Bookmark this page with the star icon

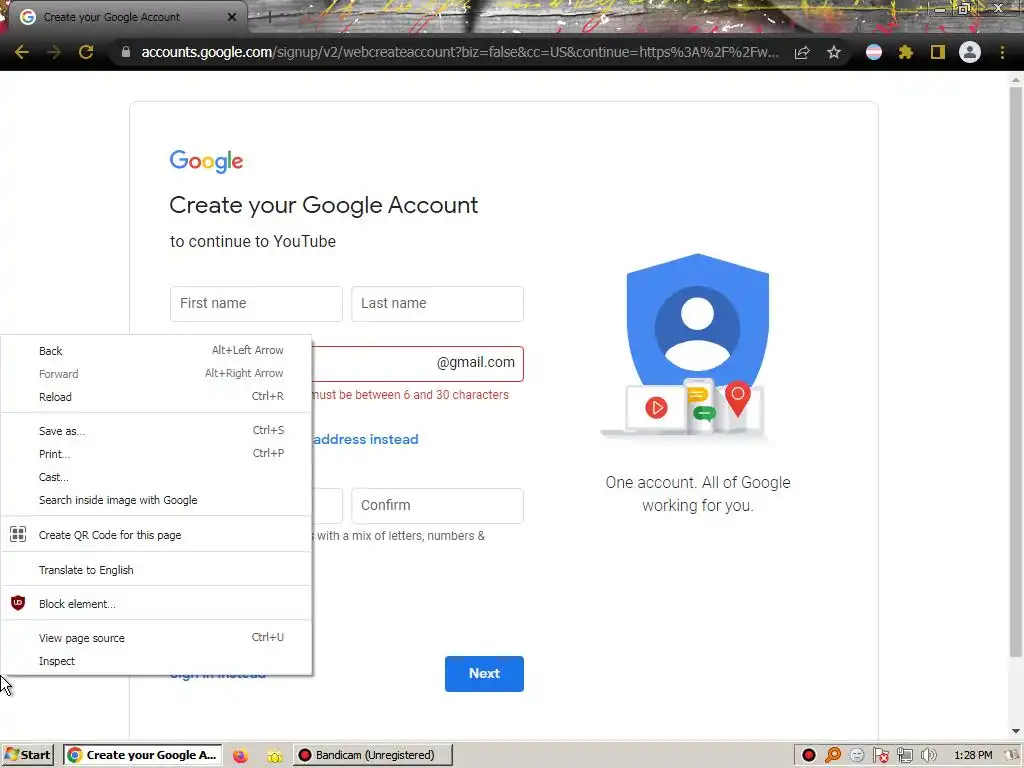coord(834,52)
